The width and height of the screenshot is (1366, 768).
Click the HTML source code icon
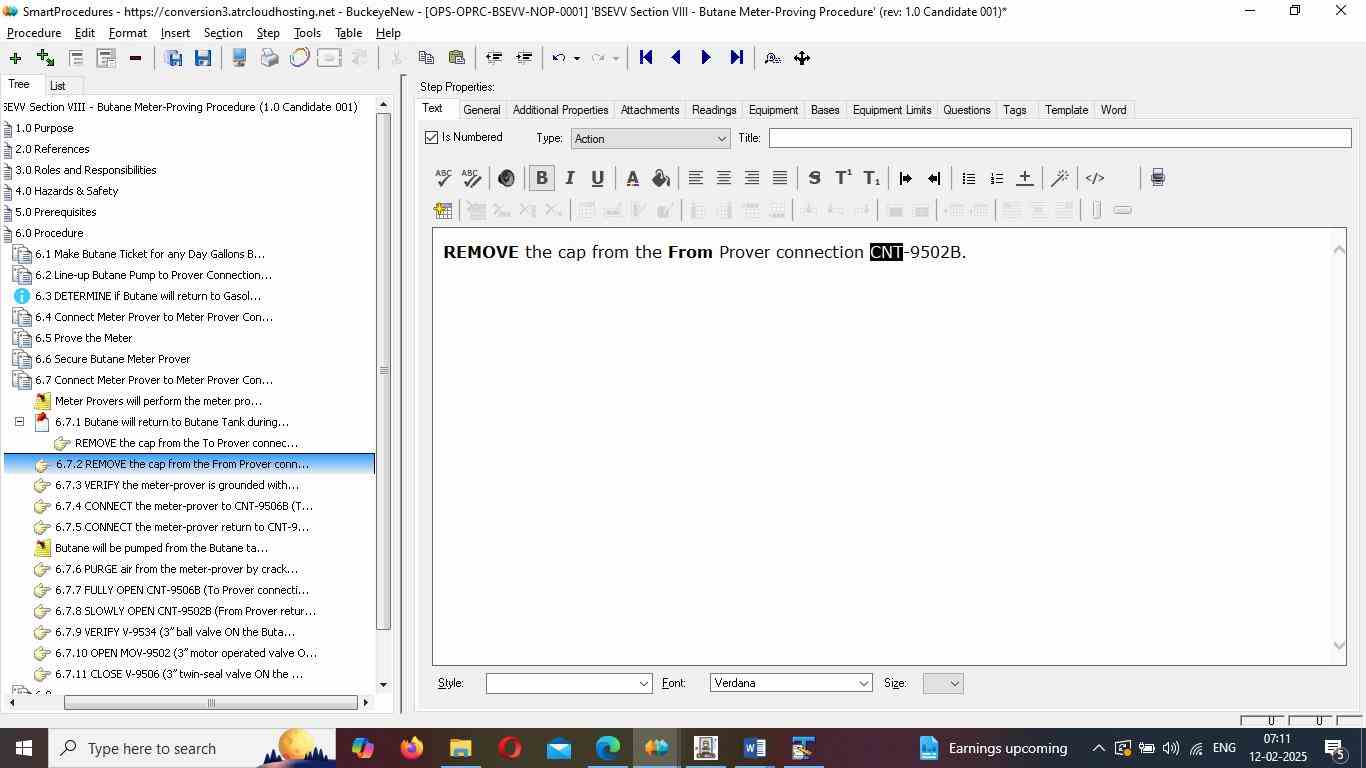coord(1095,178)
